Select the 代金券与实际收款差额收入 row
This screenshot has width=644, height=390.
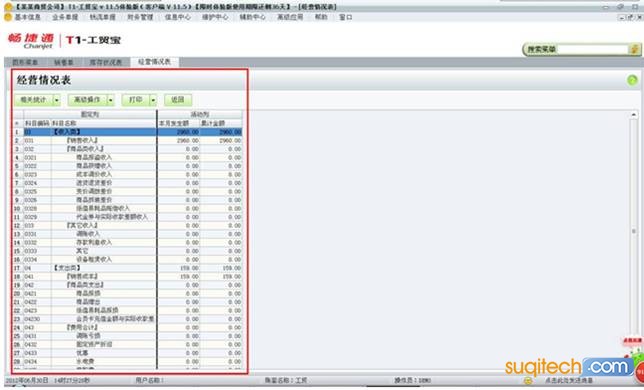[128, 217]
